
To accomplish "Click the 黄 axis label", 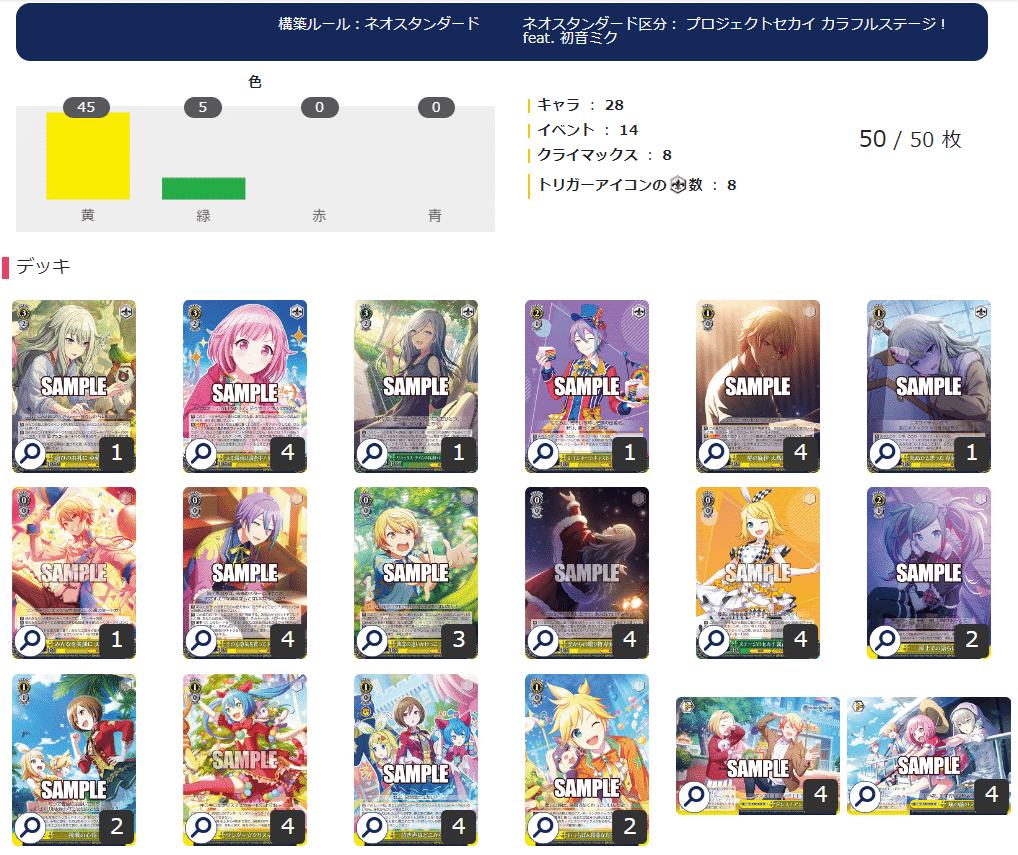I will click(x=88, y=215).
